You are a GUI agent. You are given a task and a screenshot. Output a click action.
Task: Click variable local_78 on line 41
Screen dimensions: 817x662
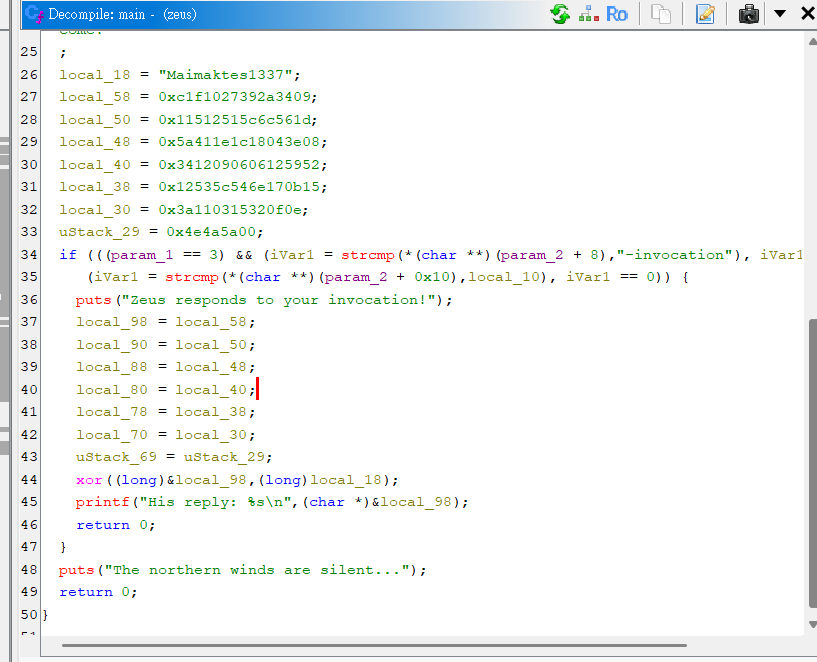click(x=112, y=411)
